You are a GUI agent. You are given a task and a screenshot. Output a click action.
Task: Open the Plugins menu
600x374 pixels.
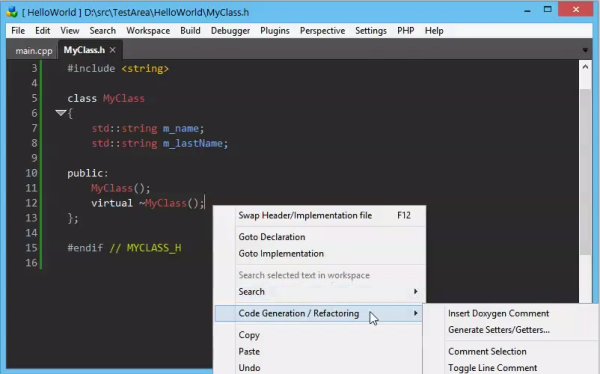[x=275, y=30]
